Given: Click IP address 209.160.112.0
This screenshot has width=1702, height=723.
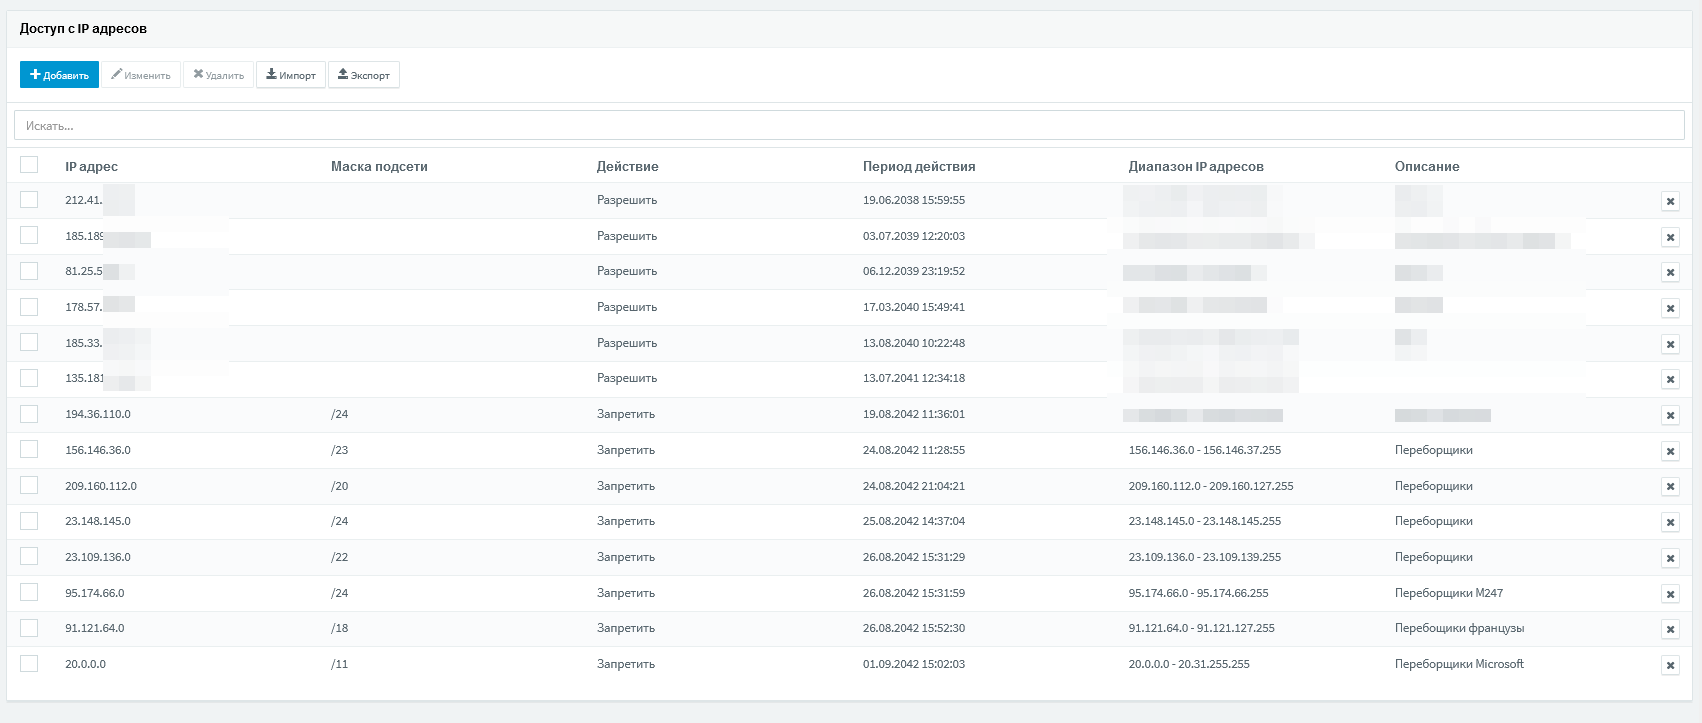Looking at the screenshot, I should [101, 486].
